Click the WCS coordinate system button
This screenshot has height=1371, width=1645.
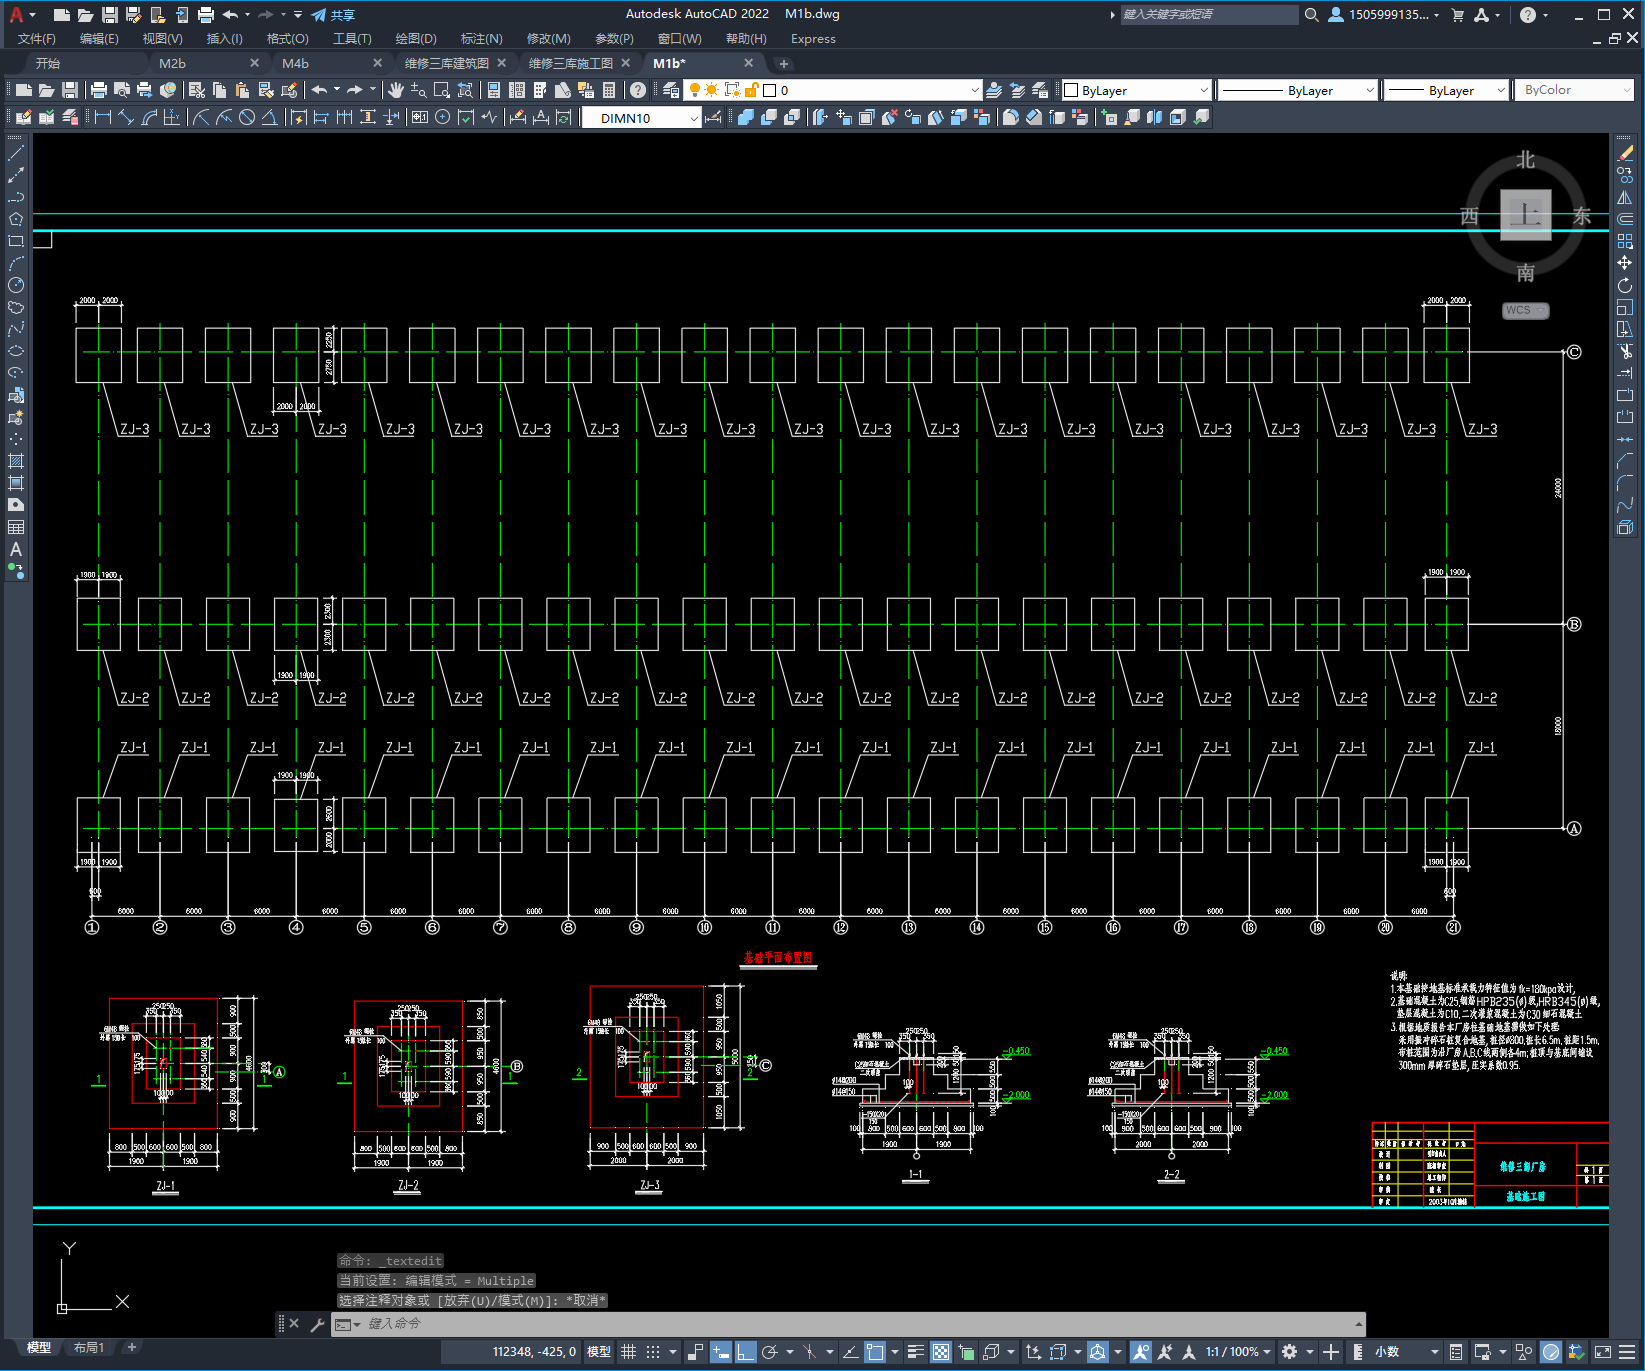click(1525, 310)
